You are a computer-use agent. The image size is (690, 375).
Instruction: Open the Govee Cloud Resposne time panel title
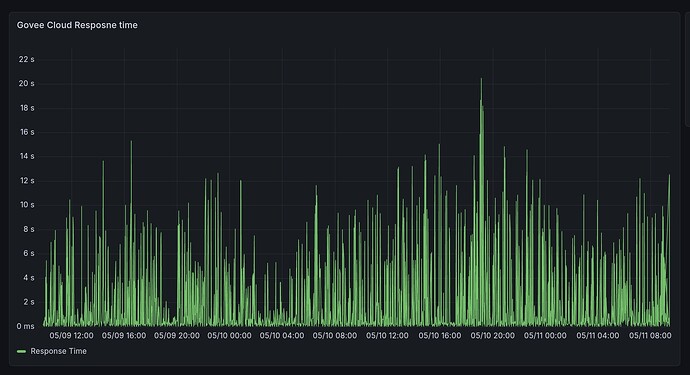pyautogui.click(x=77, y=25)
